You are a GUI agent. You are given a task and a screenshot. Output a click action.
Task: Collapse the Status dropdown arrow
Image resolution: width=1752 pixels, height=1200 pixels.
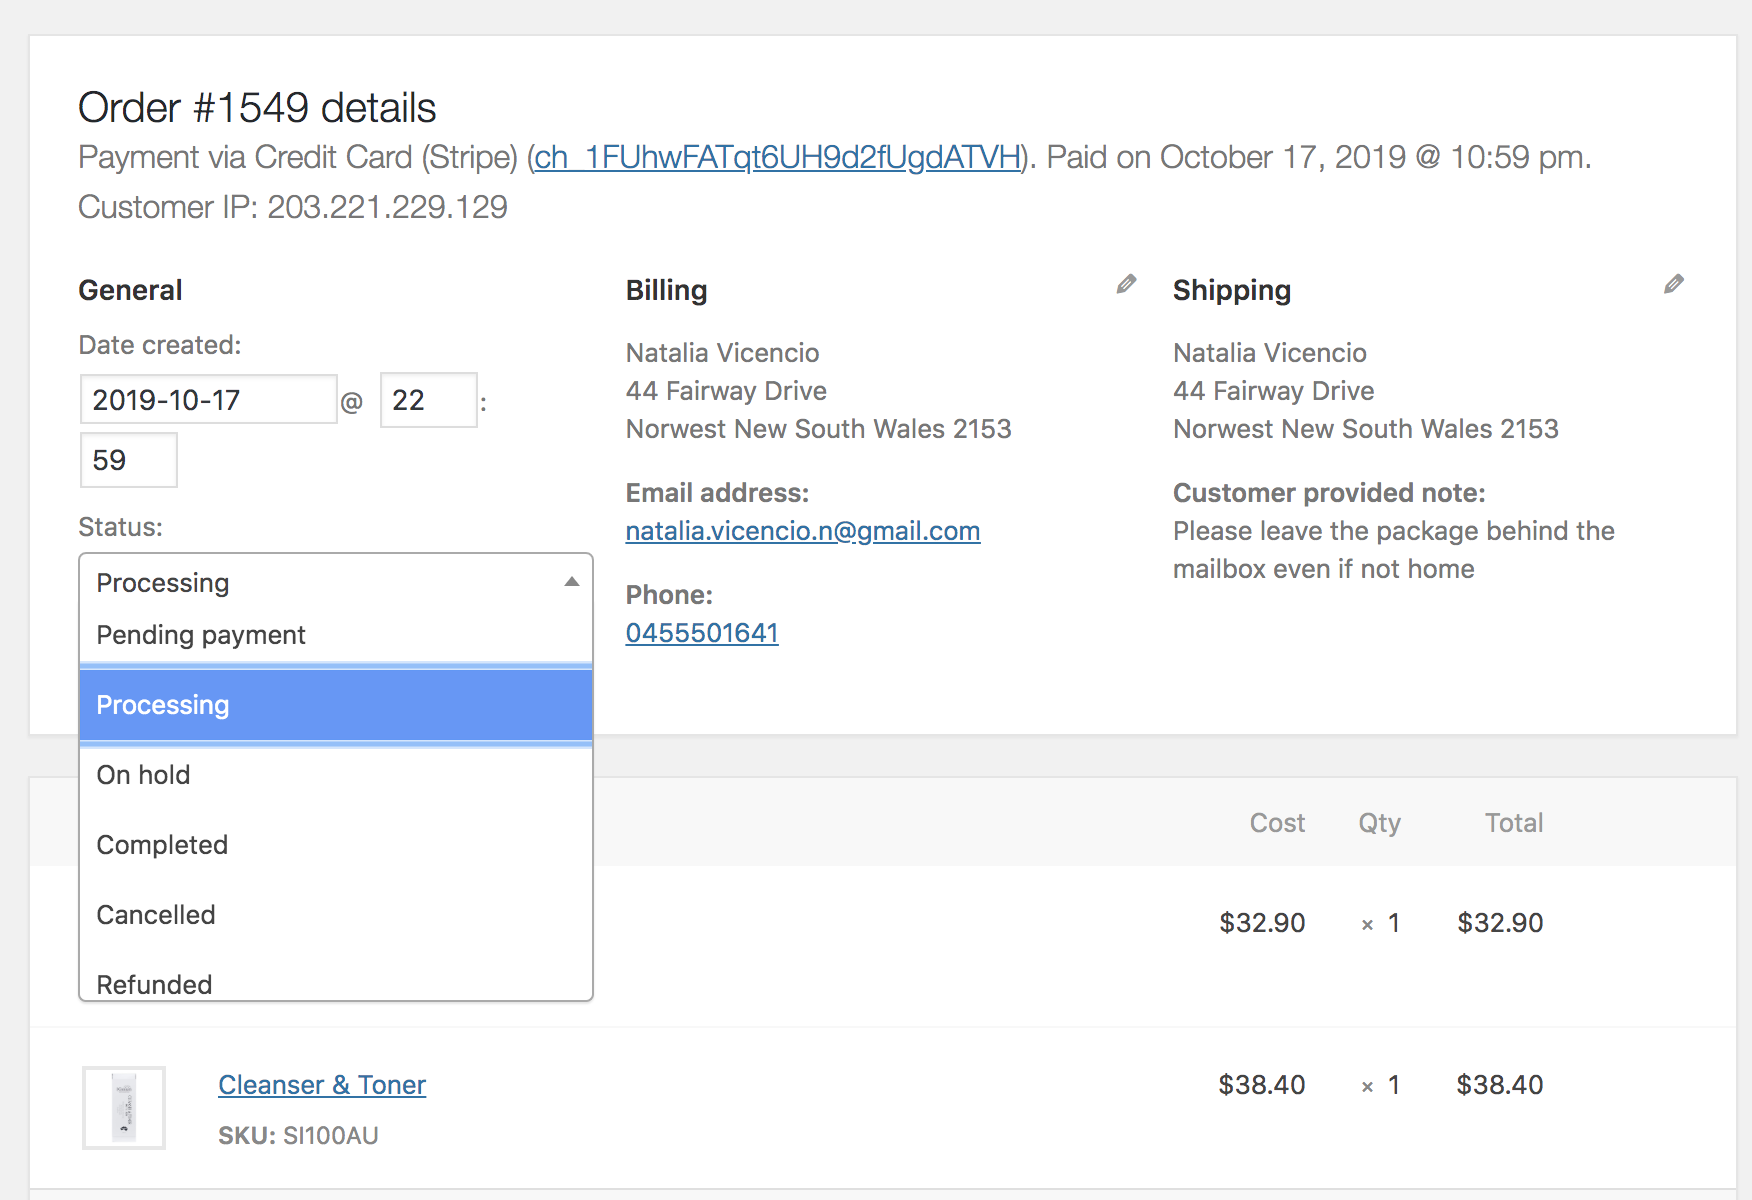click(x=571, y=582)
